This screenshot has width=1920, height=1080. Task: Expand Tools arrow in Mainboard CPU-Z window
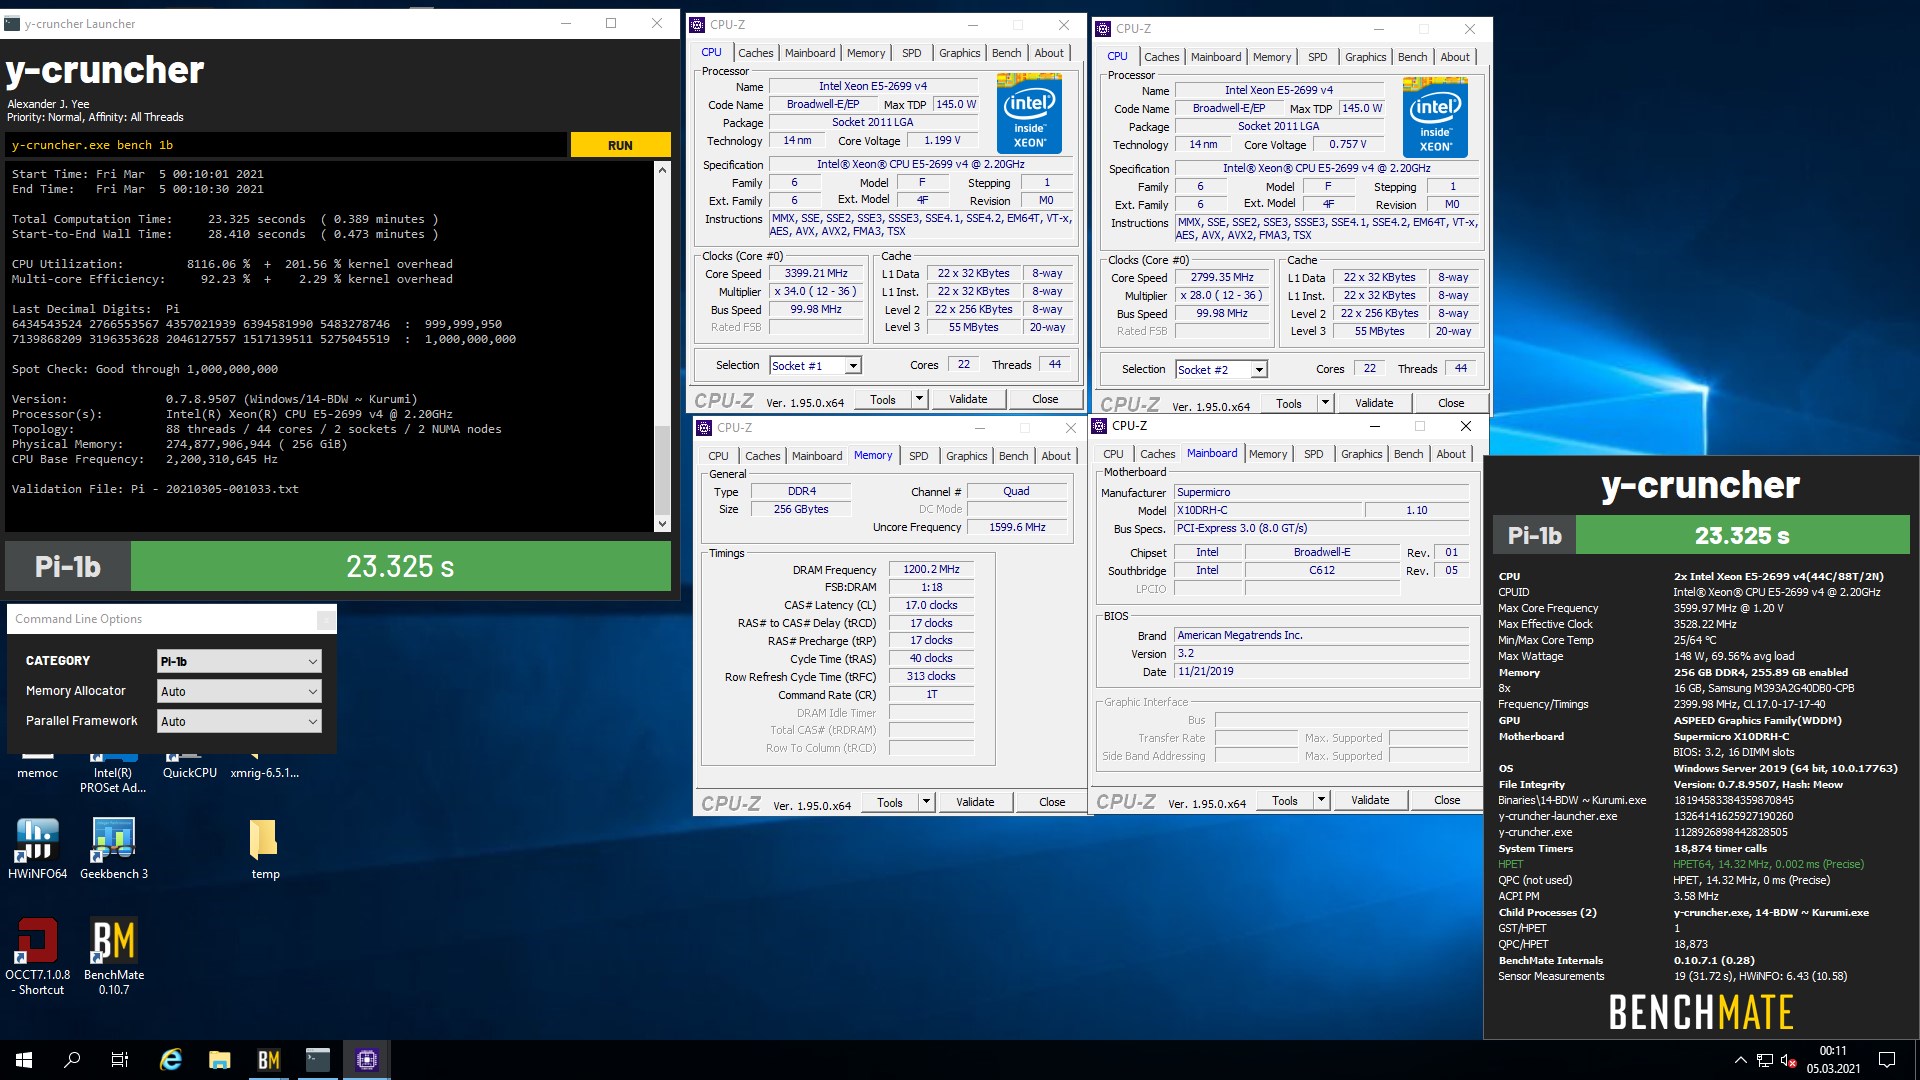point(1321,800)
